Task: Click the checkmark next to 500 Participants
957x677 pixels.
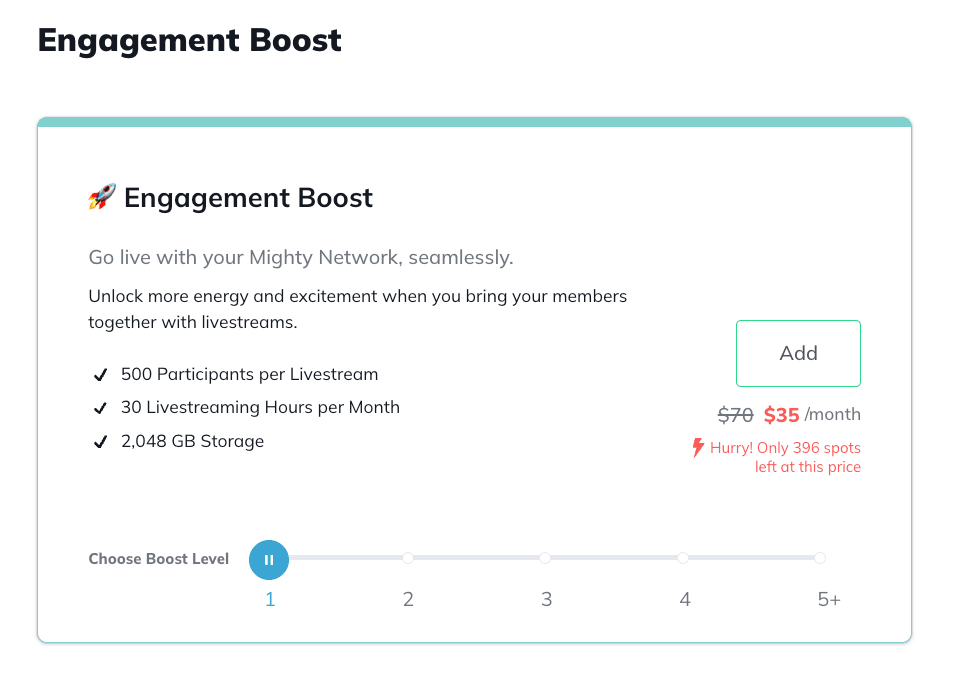Action: tap(100, 376)
